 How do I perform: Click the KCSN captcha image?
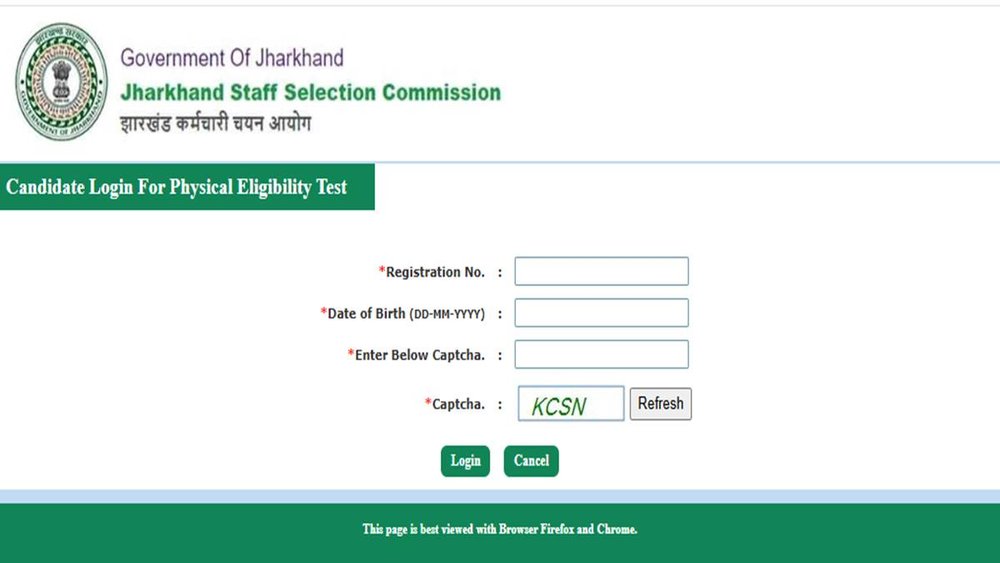click(571, 404)
